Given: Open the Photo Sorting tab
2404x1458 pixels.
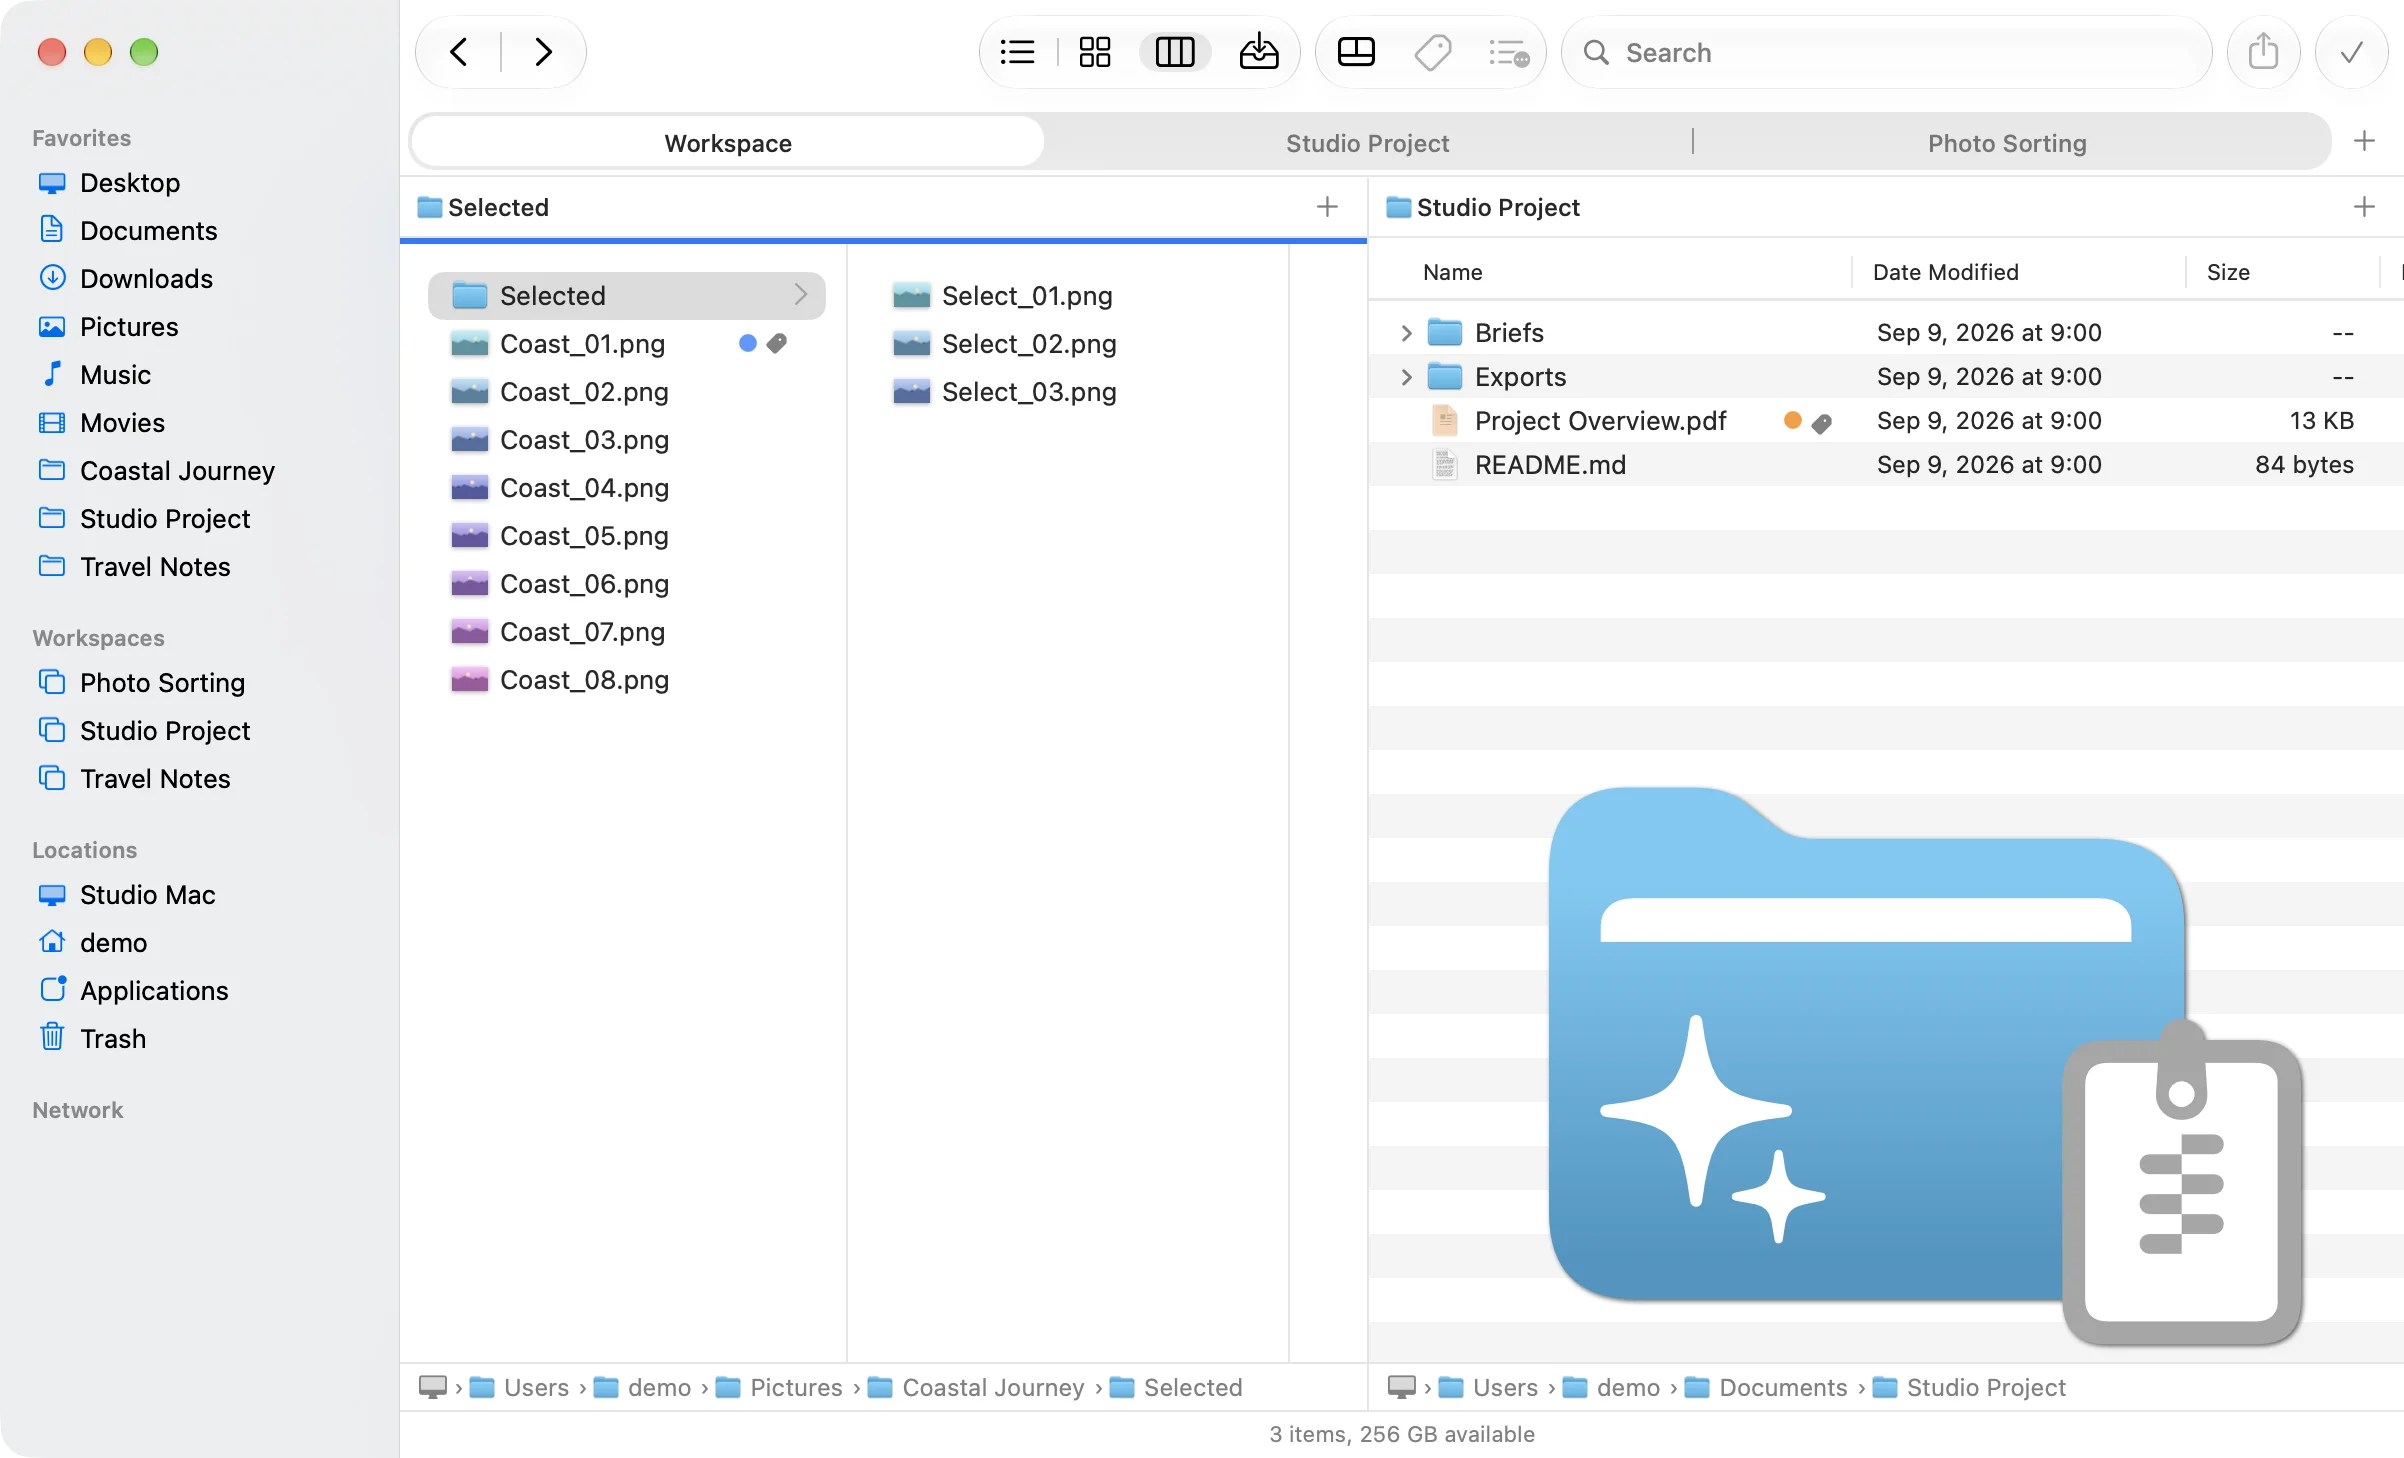Looking at the screenshot, I should coord(2007,143).
